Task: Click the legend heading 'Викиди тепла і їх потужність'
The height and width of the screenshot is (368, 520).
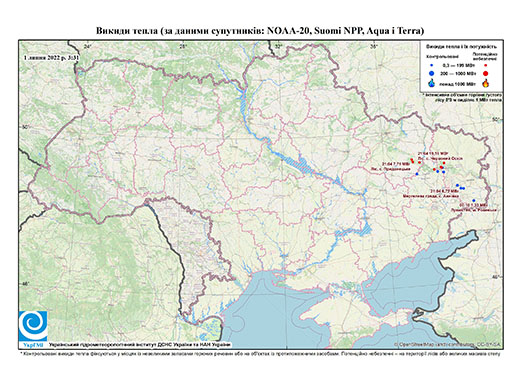Action: (462, 47)
